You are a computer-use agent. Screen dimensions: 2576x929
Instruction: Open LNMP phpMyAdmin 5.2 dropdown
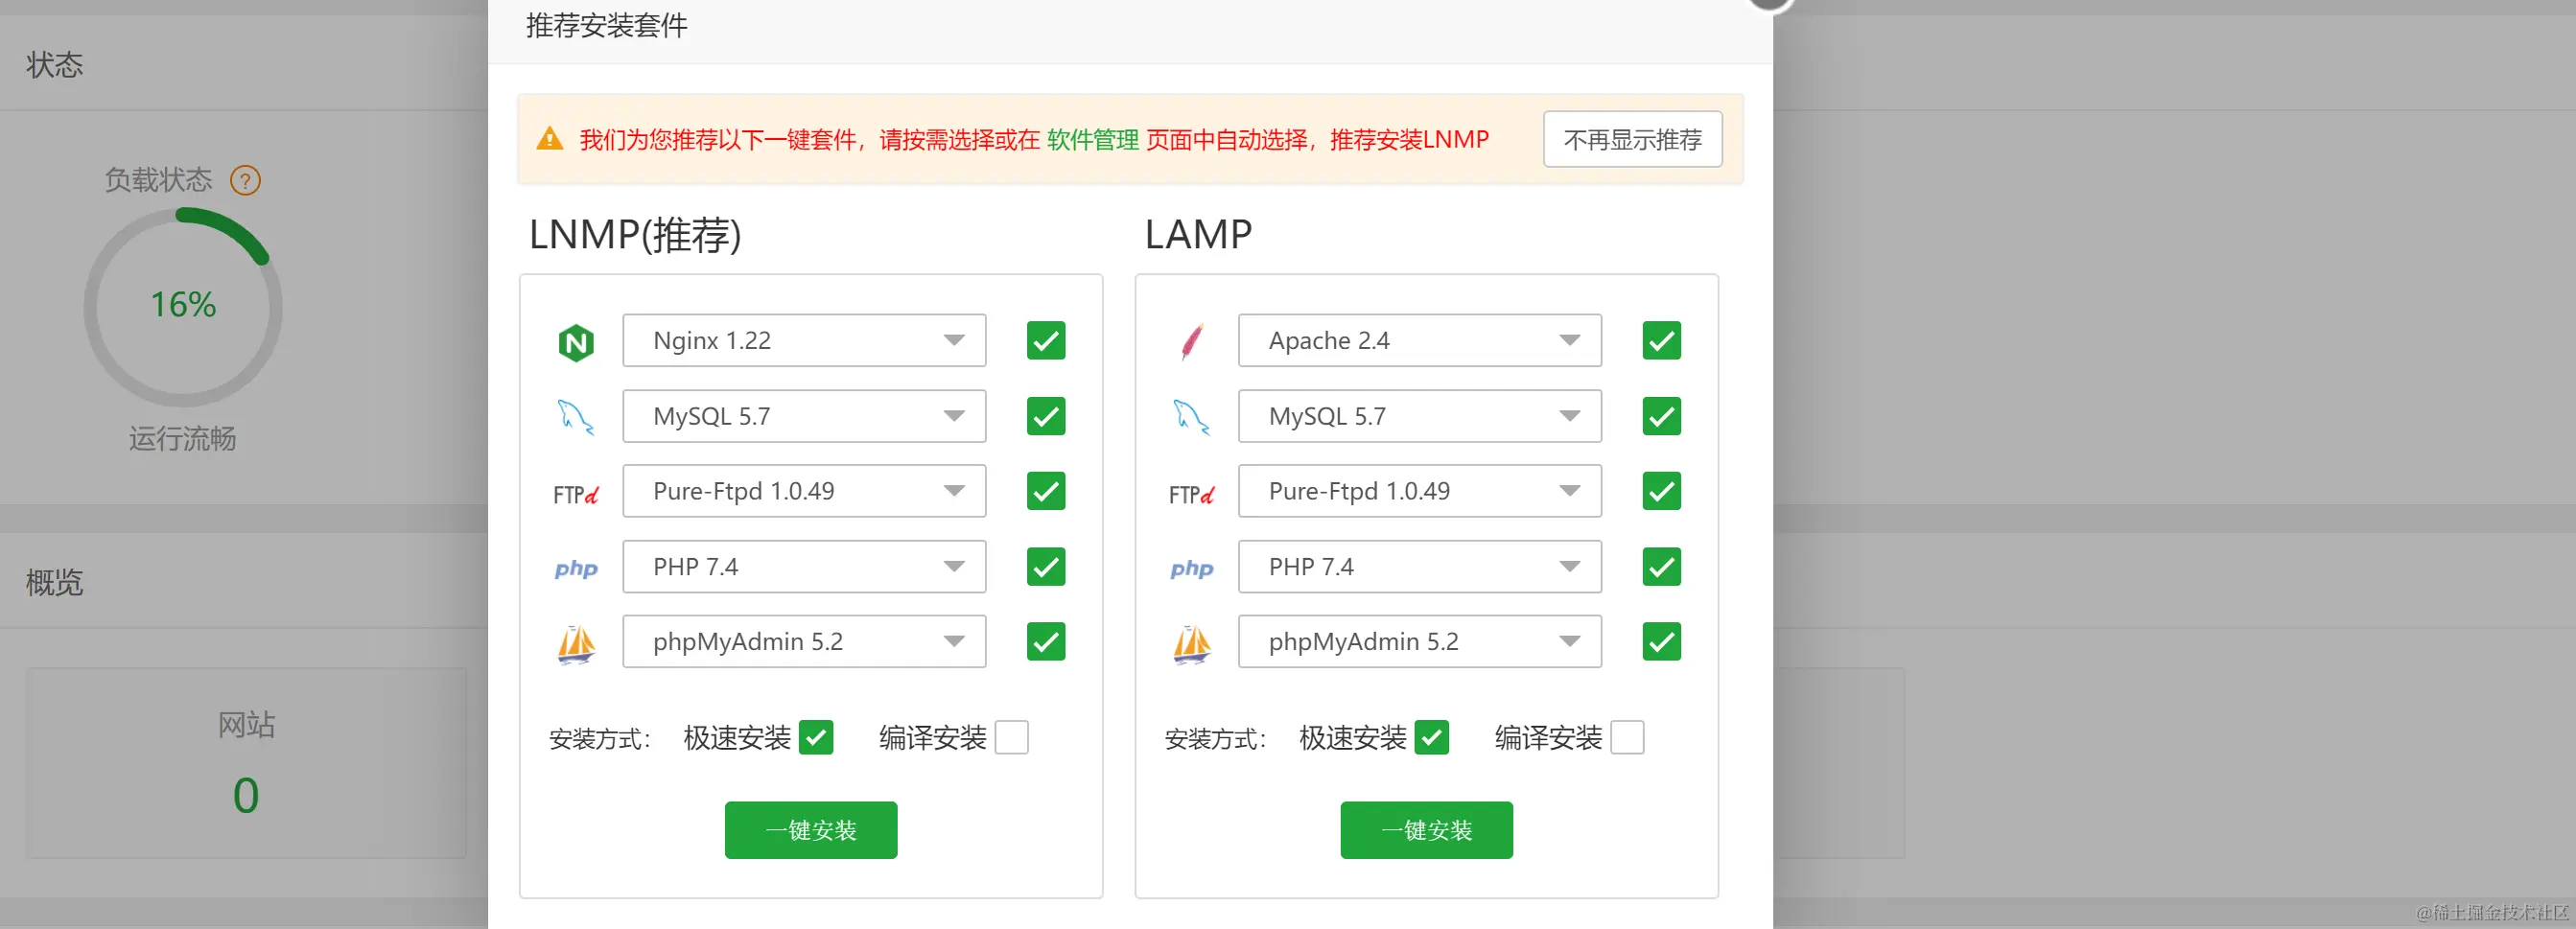[x=804, y=642]
